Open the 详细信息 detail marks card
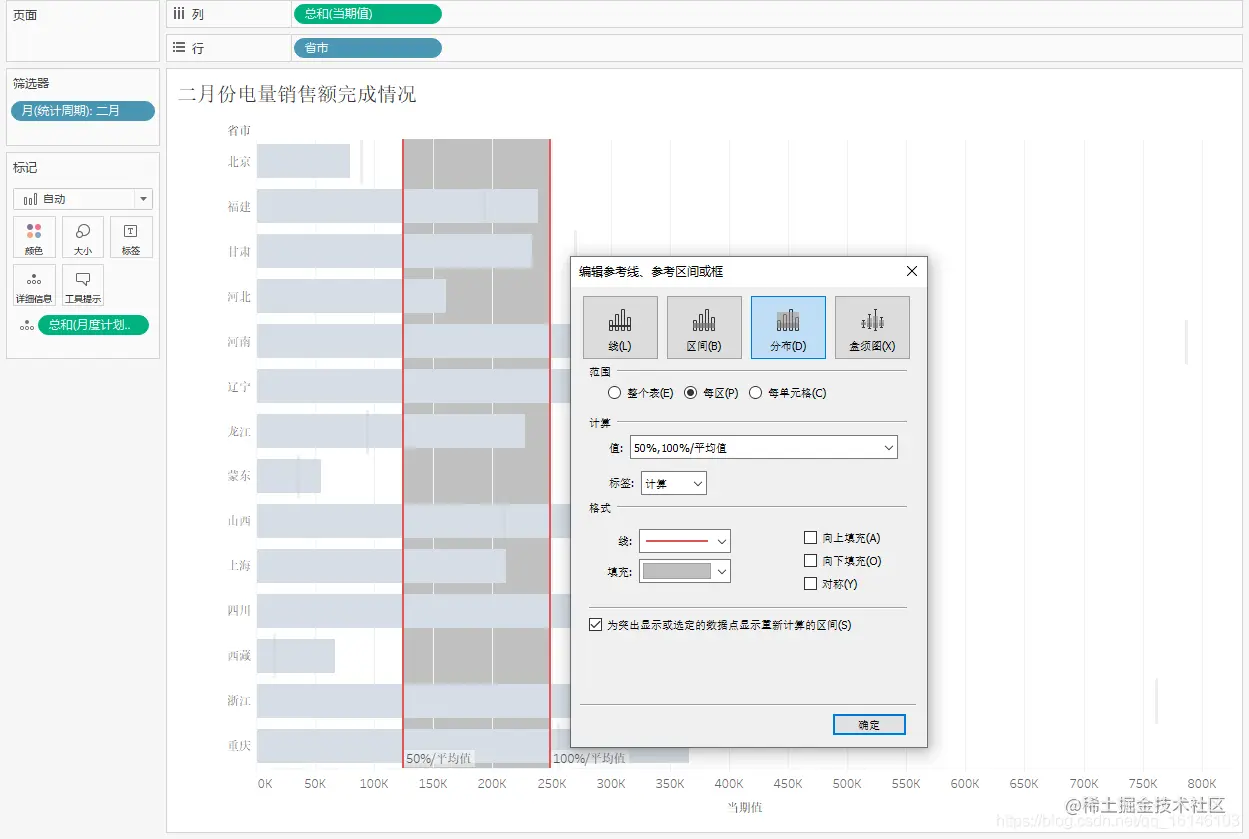The image size is (1249, 839). pyautogui.click(x=34, y=286)
